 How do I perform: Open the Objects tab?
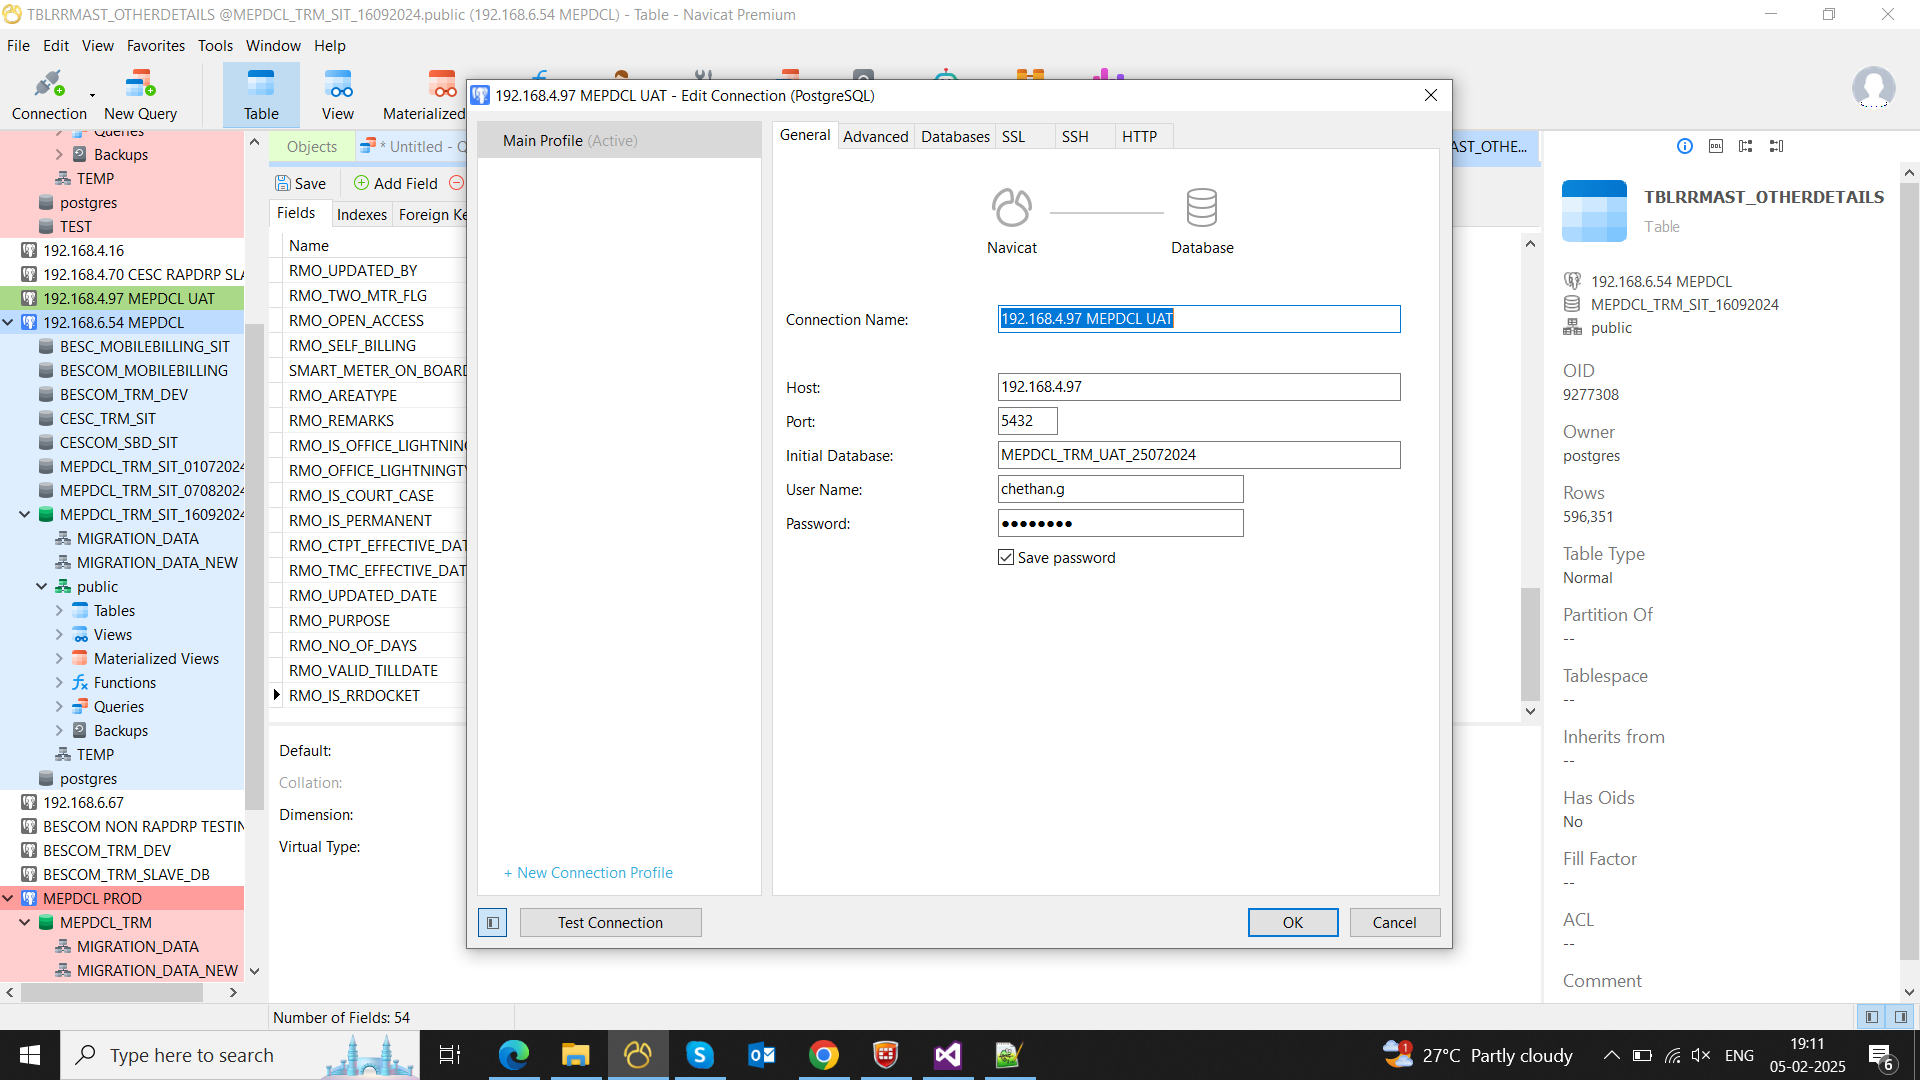[312, 147]
